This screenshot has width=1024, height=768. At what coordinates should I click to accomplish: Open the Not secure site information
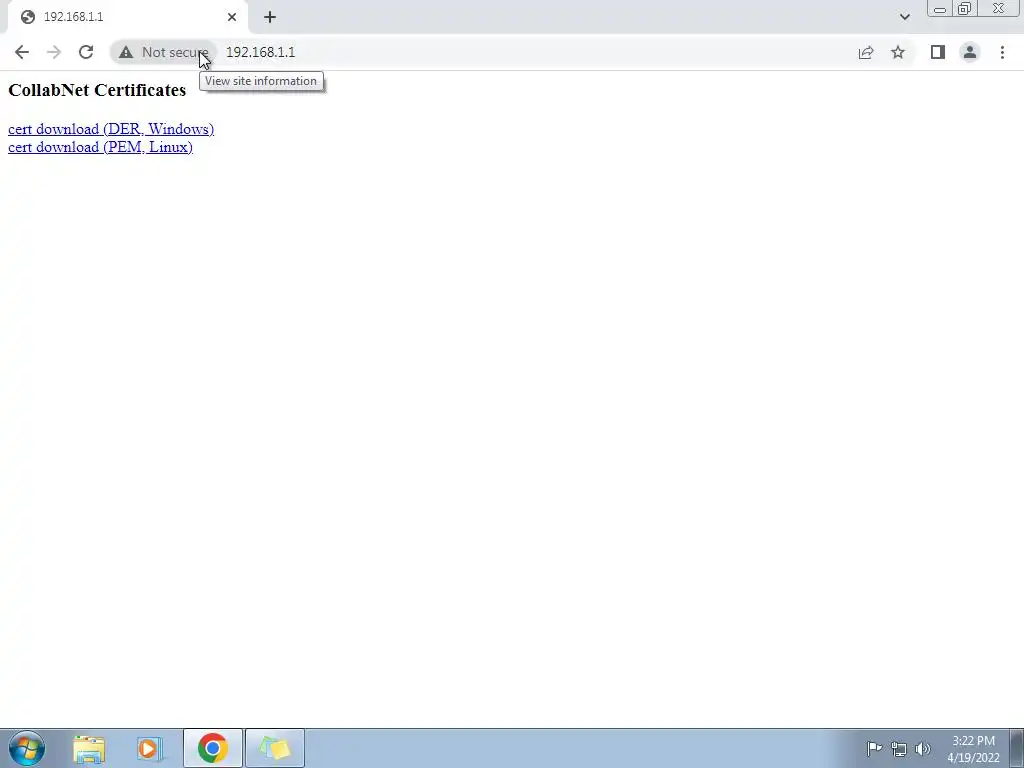163,52
